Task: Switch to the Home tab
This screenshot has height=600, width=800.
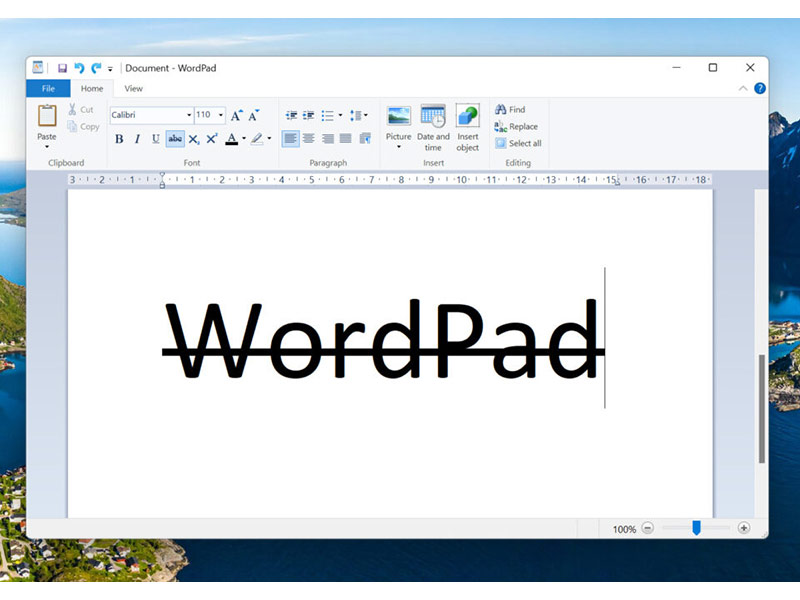Action: [92, 88]
